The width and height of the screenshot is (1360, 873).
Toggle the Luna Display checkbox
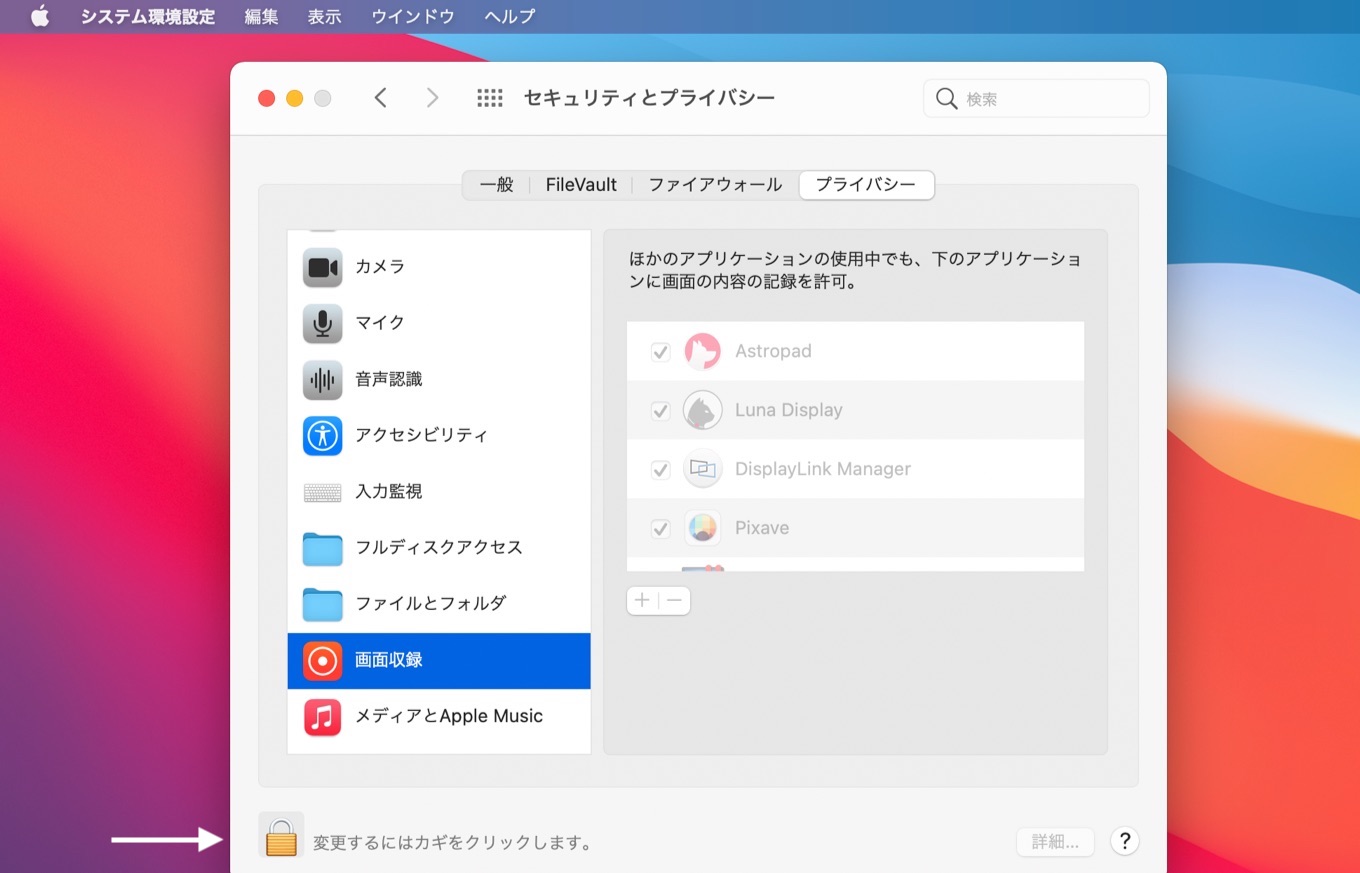pyautogui.click(x=660, y=411)
